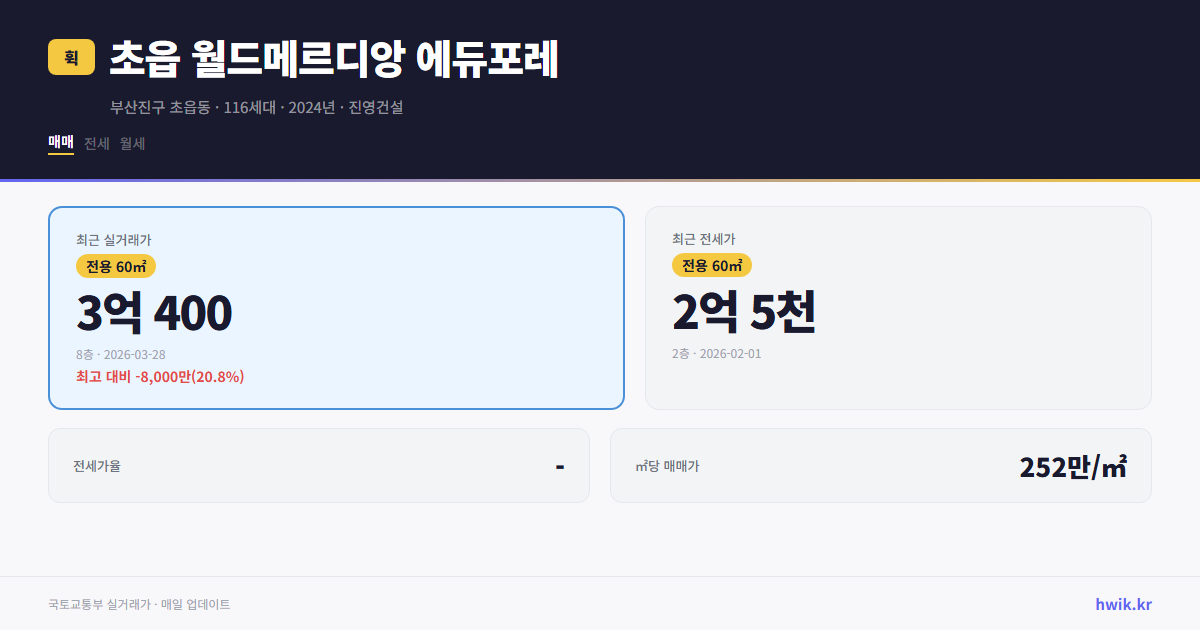Click the 최근 전세가 card
This screenshot has height=630, width=1200.
click(898, 307)
